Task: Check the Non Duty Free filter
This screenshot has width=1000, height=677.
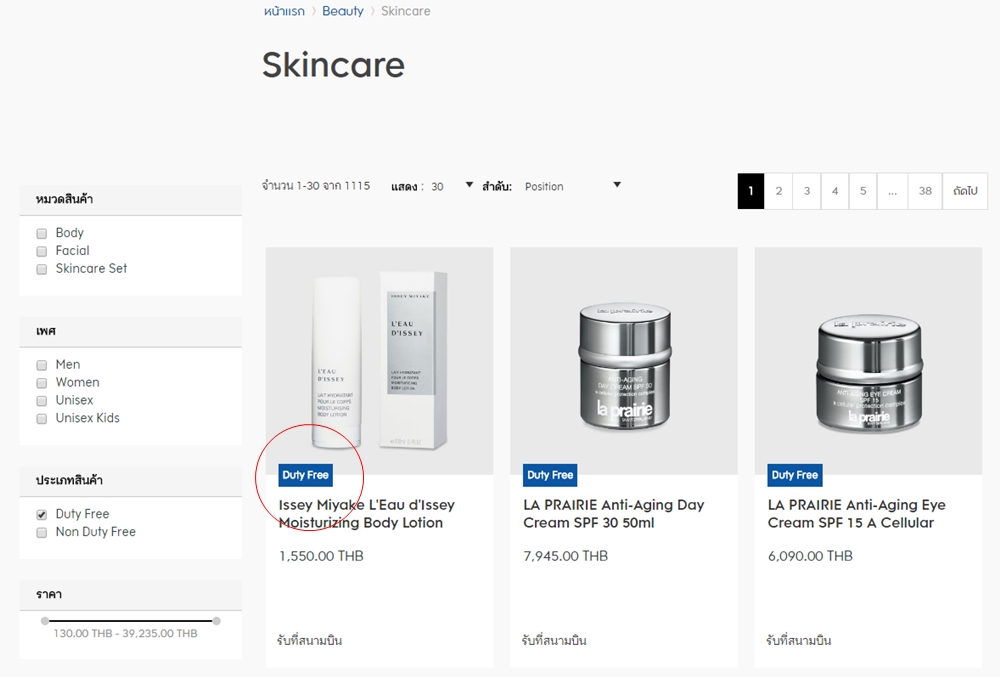Action: pos(41,532)
